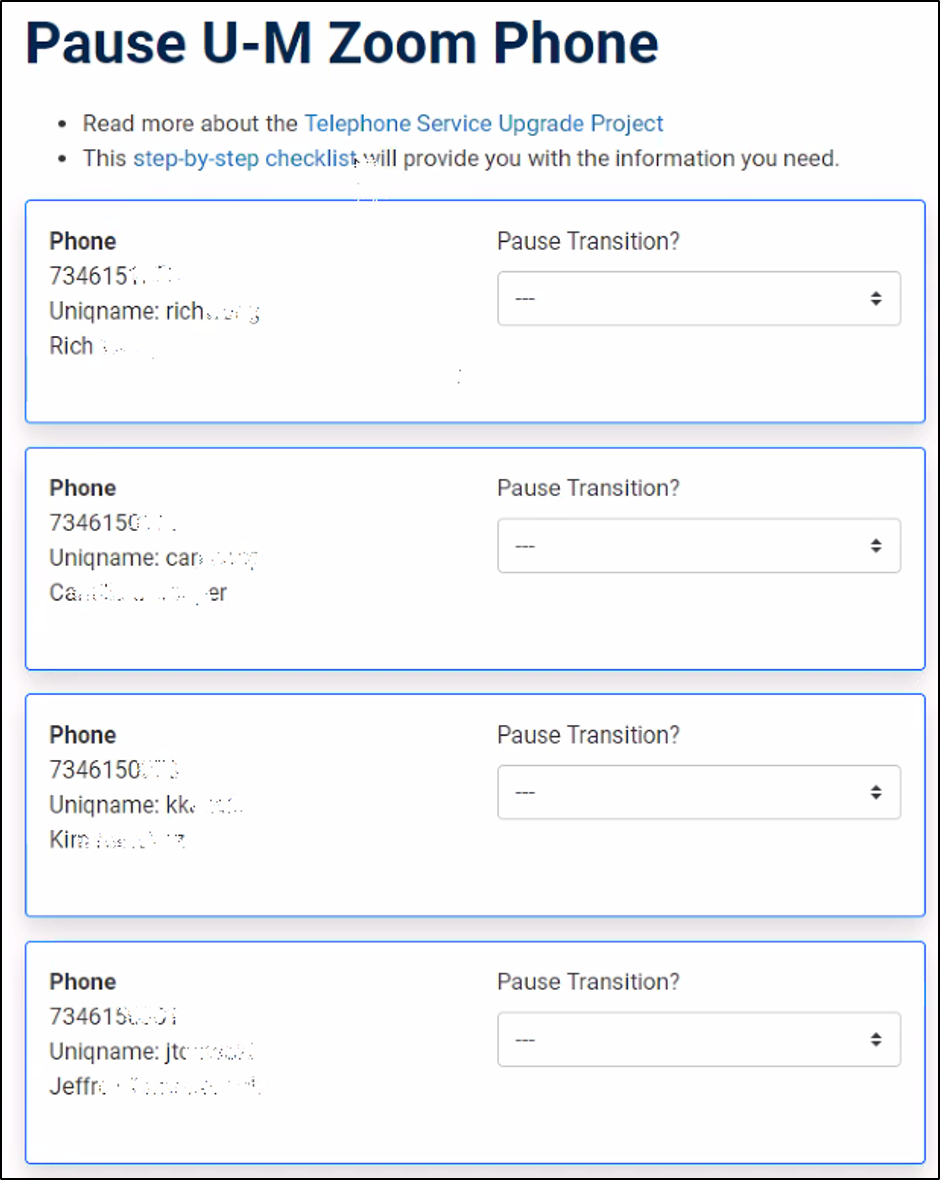Click the Uniqname line starting with can
This screenshot has height=1180, width=940.
click(x=154, y=558)
